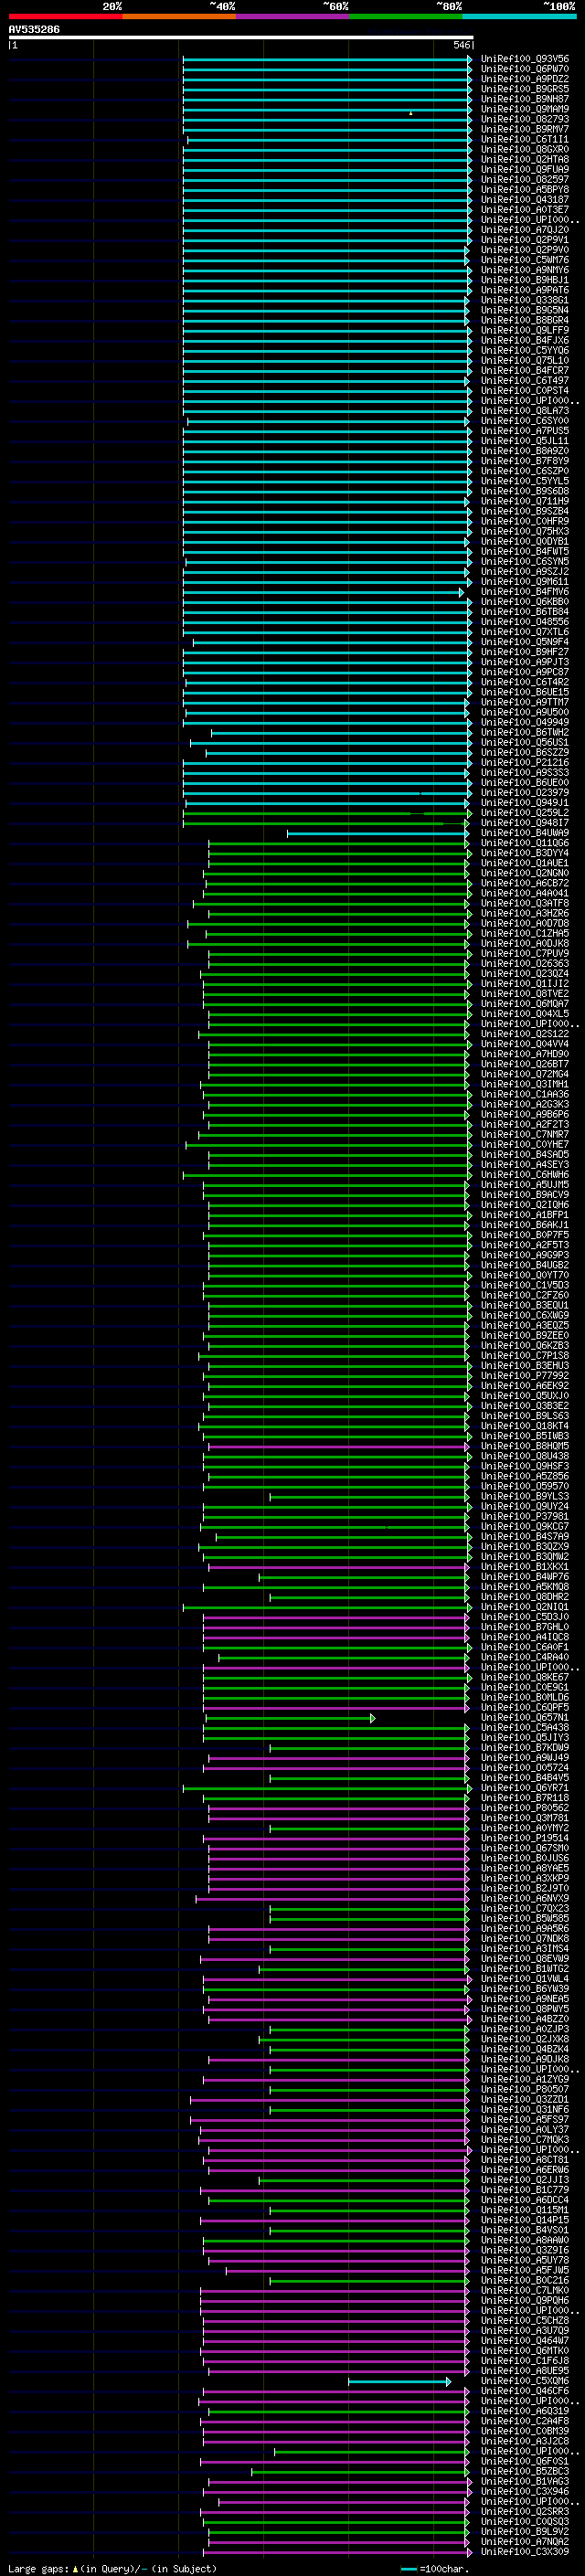The image size is (585, 2576).
Task: Click label UniRef100_A5FJW5
Action: coord(525,2270)
